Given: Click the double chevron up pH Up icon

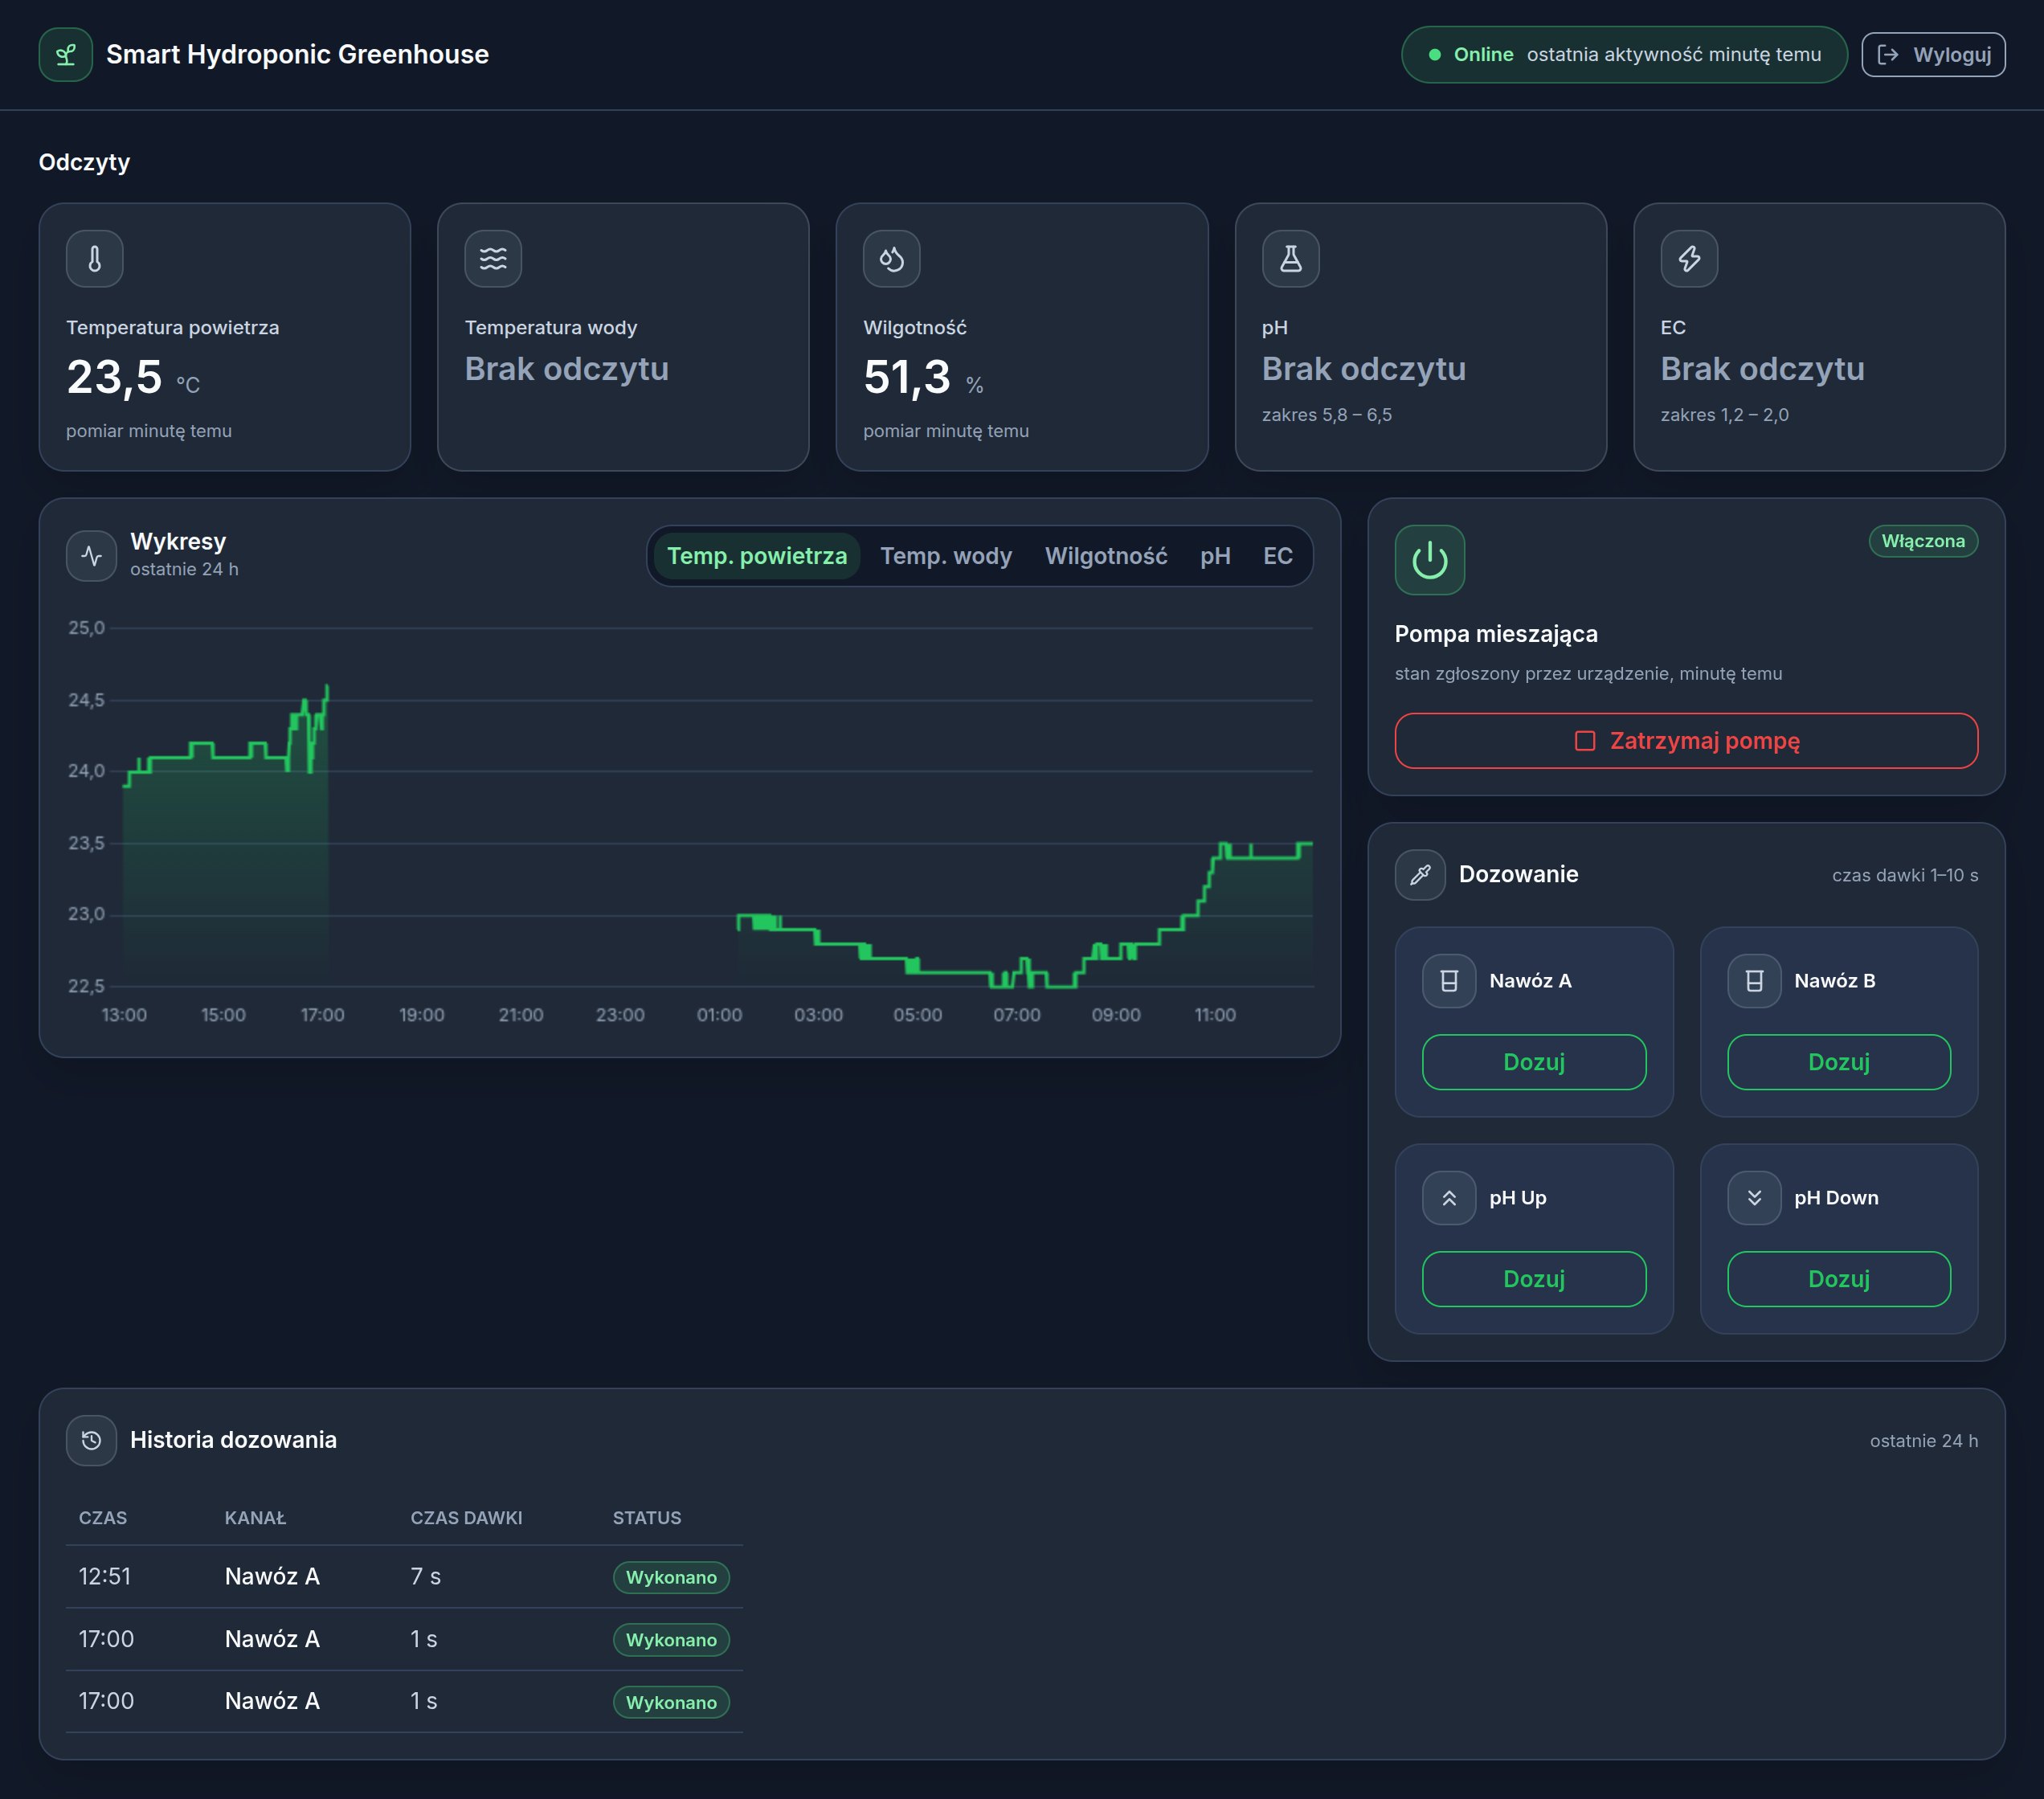Looking at the screenshot, I should click(1449, 1198).
